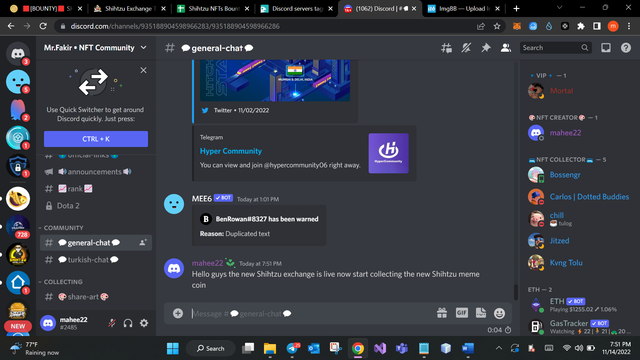Screen dimensions: 640x360
Task: Click the Search box in Discord header
Action: click(555, 48)
